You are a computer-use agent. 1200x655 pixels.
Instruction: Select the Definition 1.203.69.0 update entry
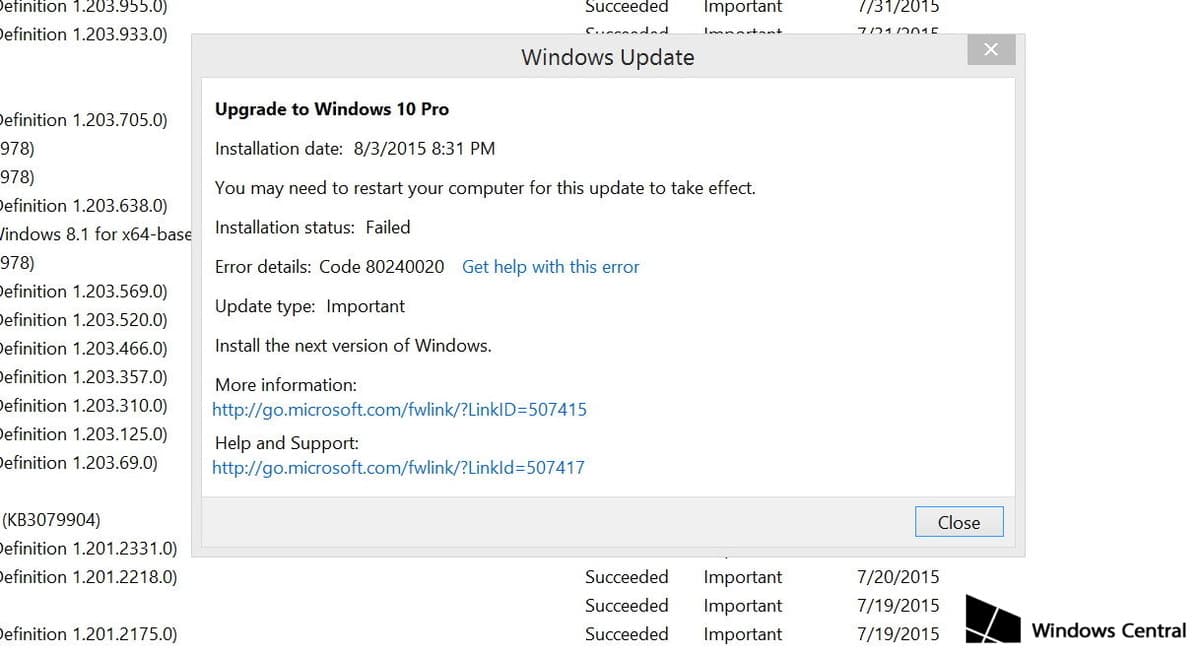click(x=78, y=463)
